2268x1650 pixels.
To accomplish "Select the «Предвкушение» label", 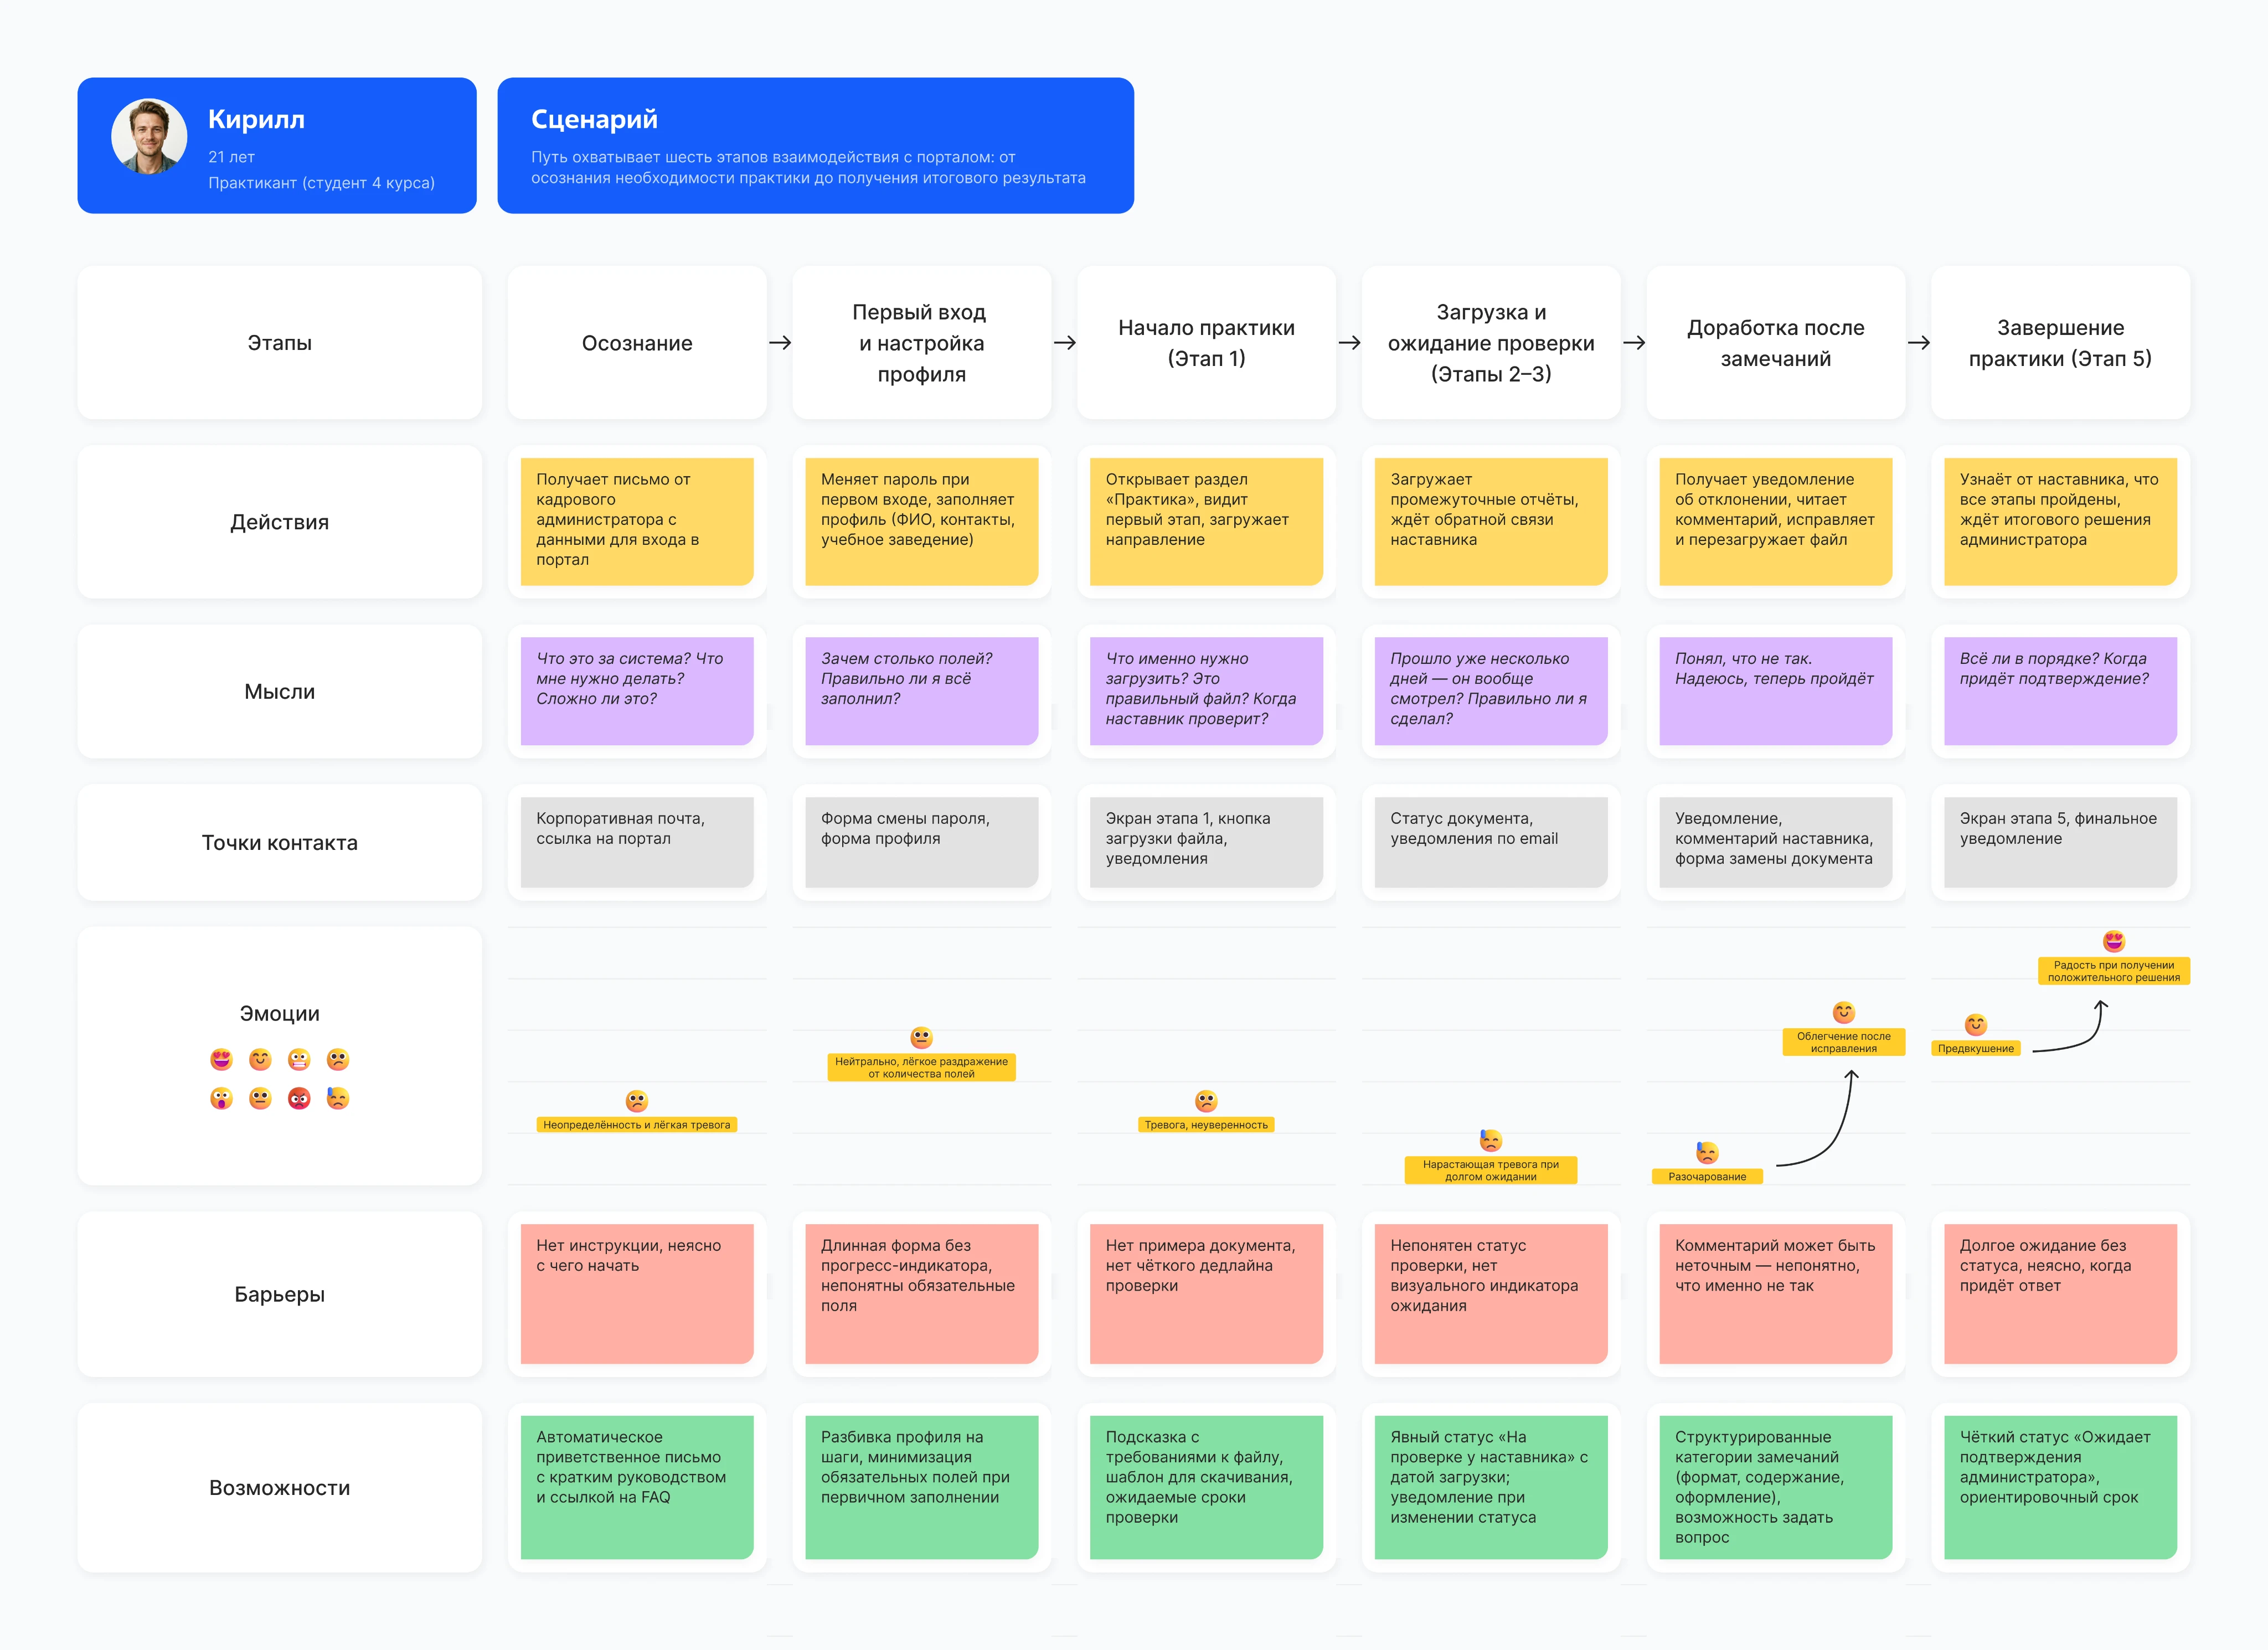I will [x=1976, y=1049].
